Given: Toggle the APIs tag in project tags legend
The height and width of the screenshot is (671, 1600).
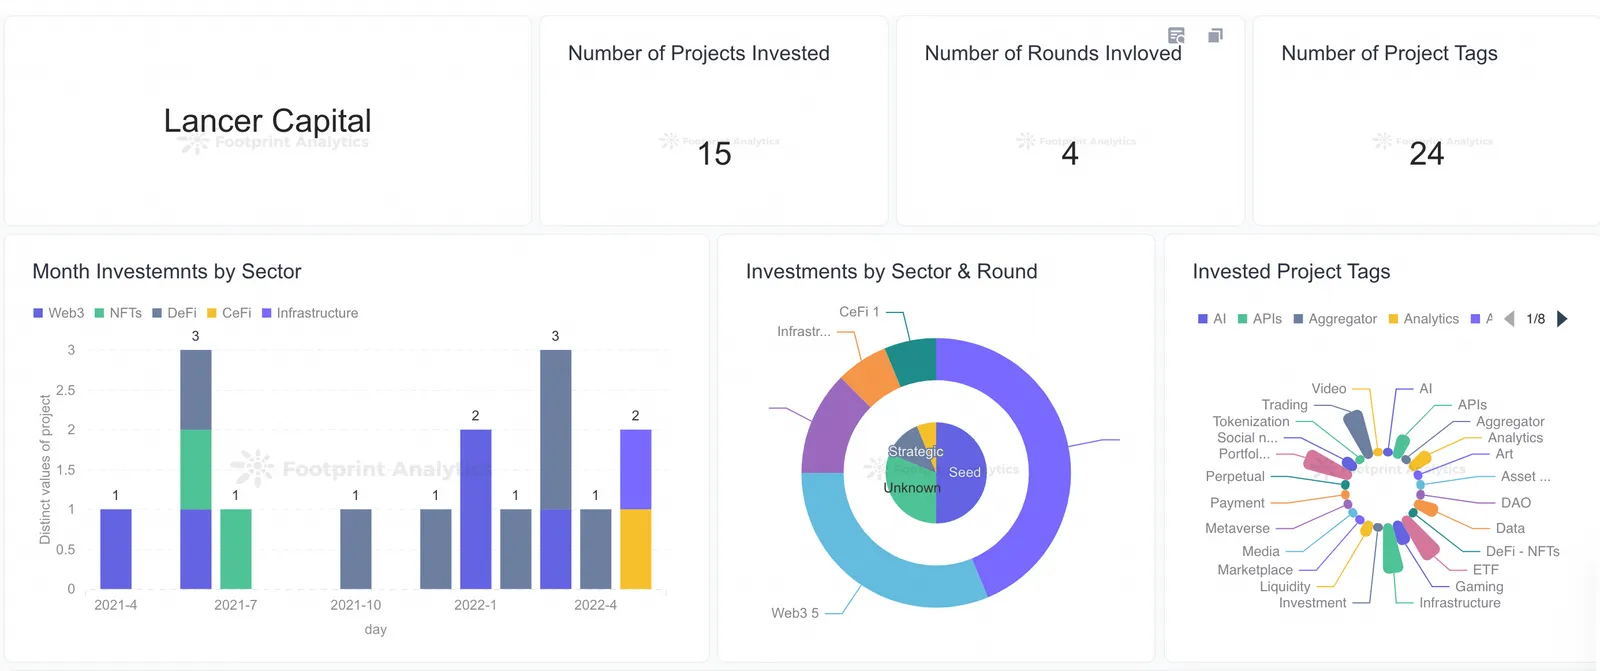Looking at the screenshot, I should (x=1260, y=319).
